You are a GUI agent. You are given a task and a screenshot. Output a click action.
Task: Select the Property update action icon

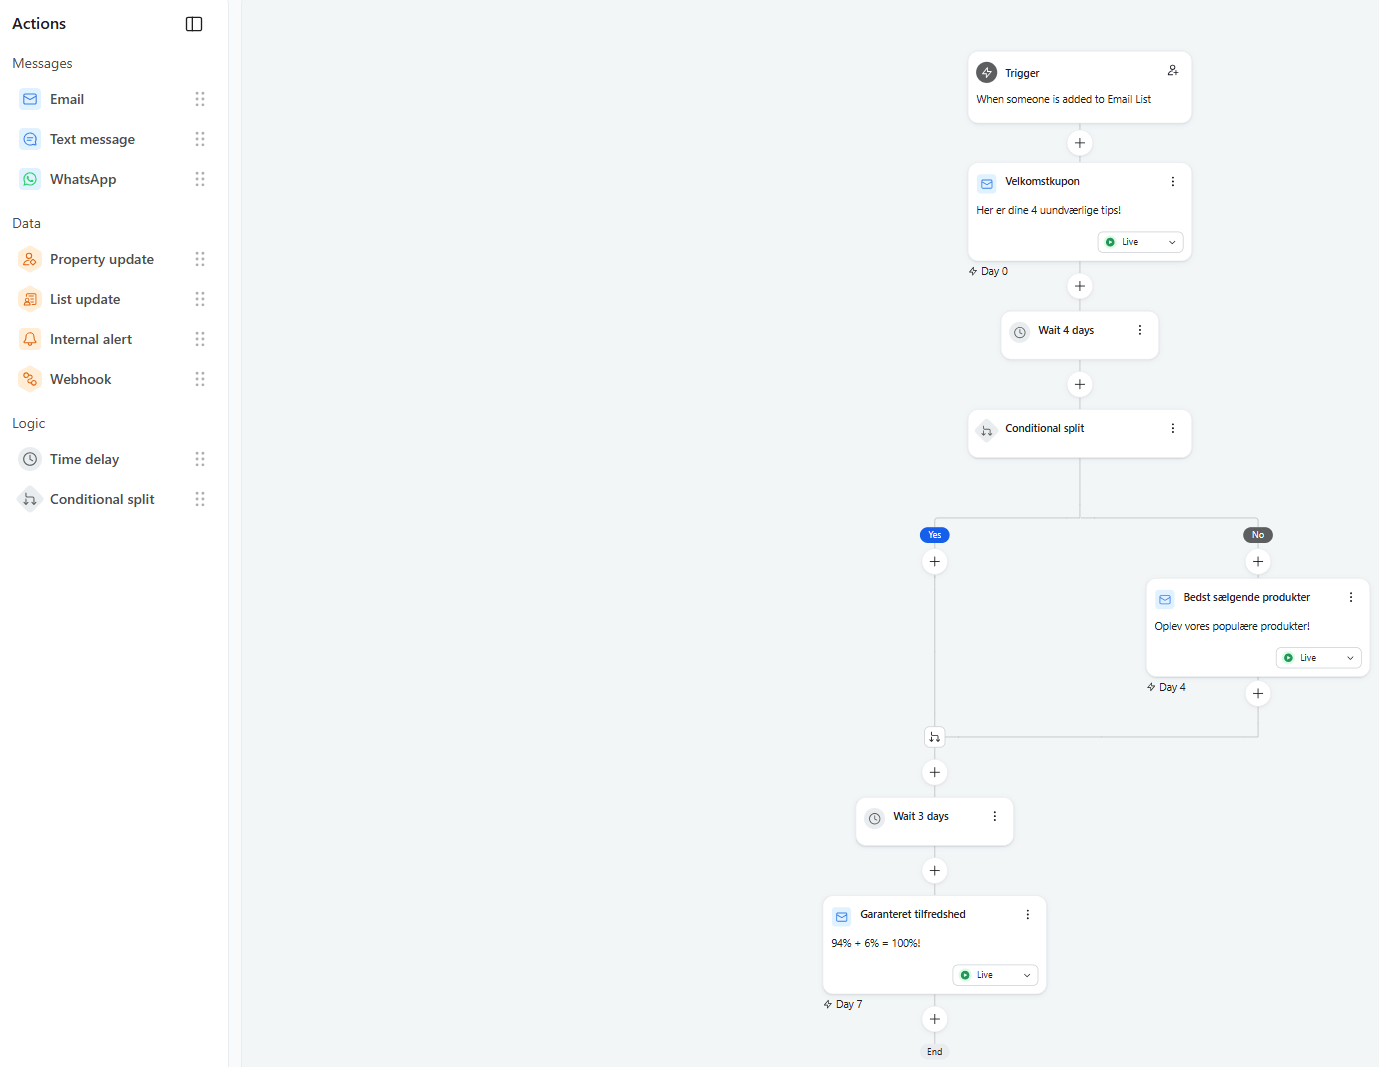tap(30, 259)
